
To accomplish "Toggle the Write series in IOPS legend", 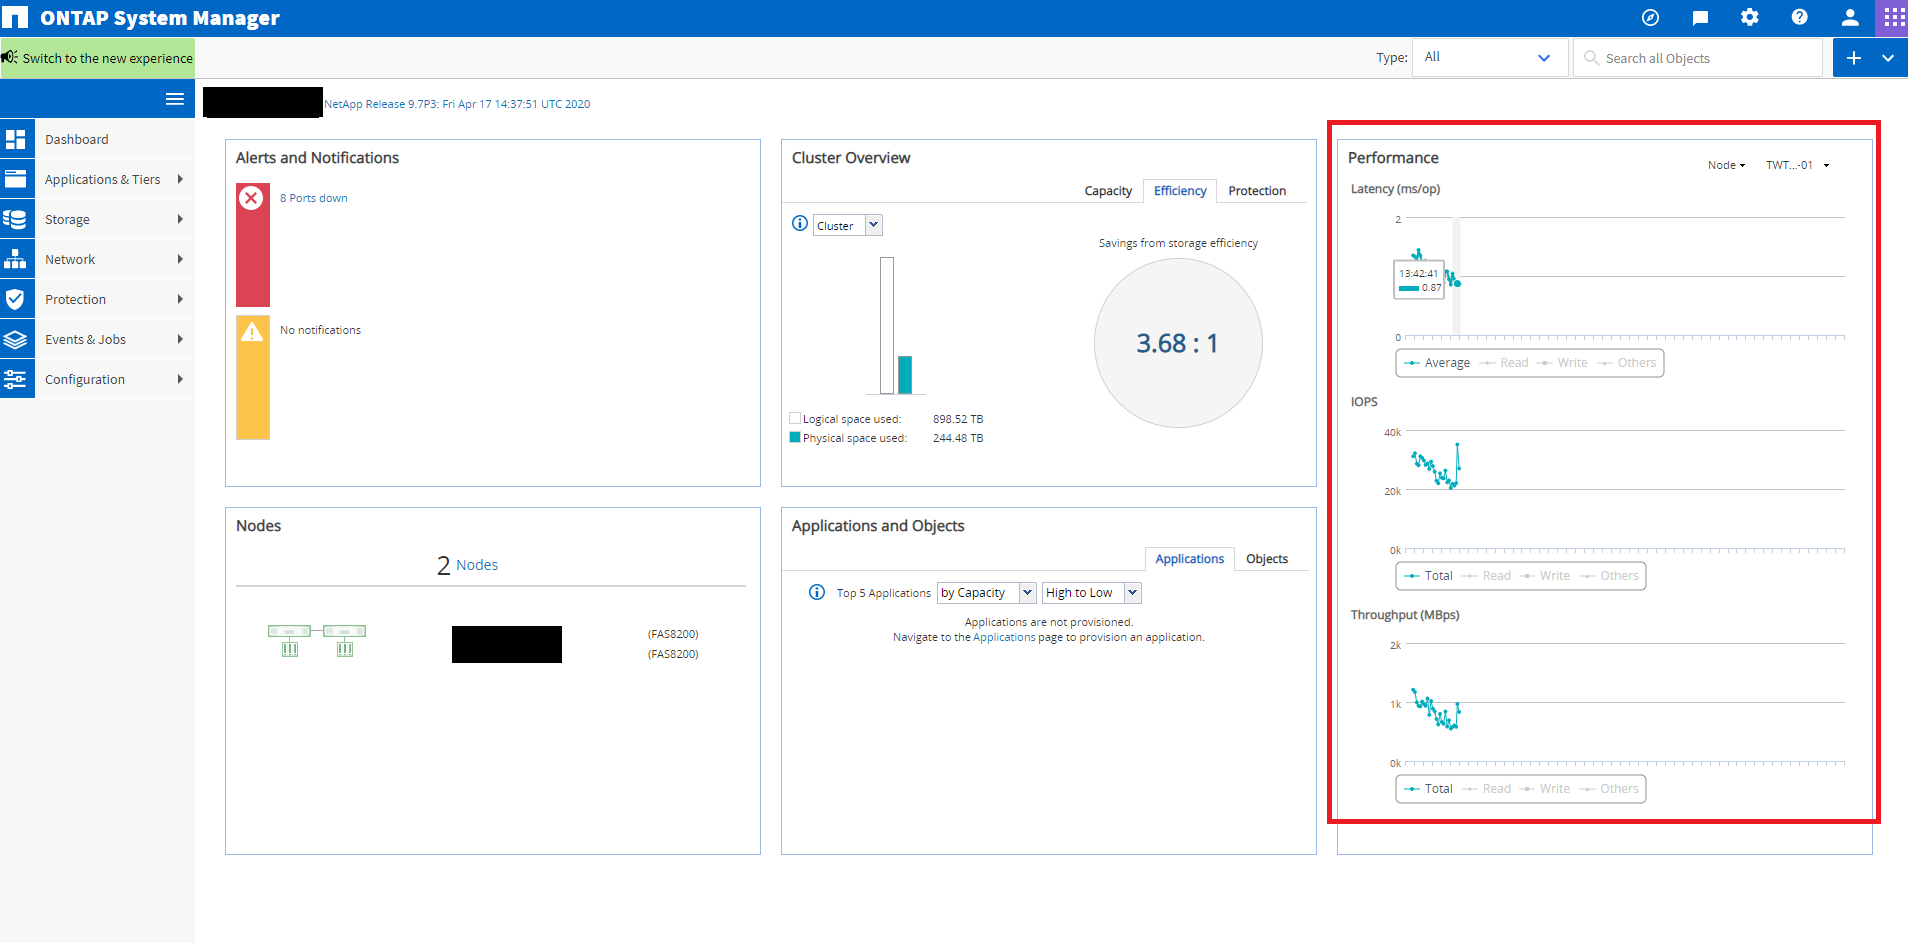I will (1554, 576).
